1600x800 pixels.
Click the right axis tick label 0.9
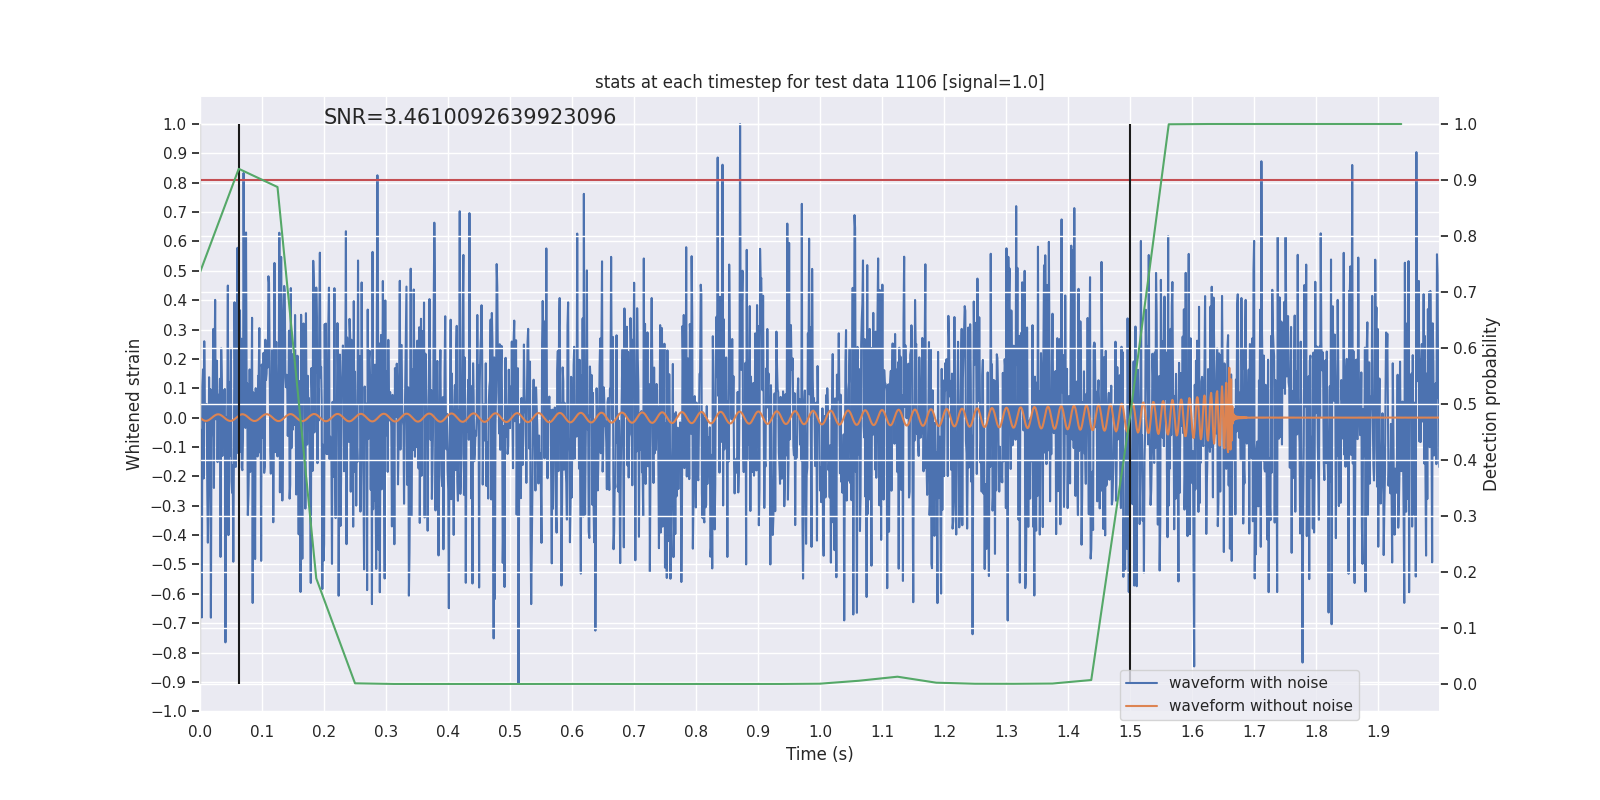click(x=1465, y=180)
